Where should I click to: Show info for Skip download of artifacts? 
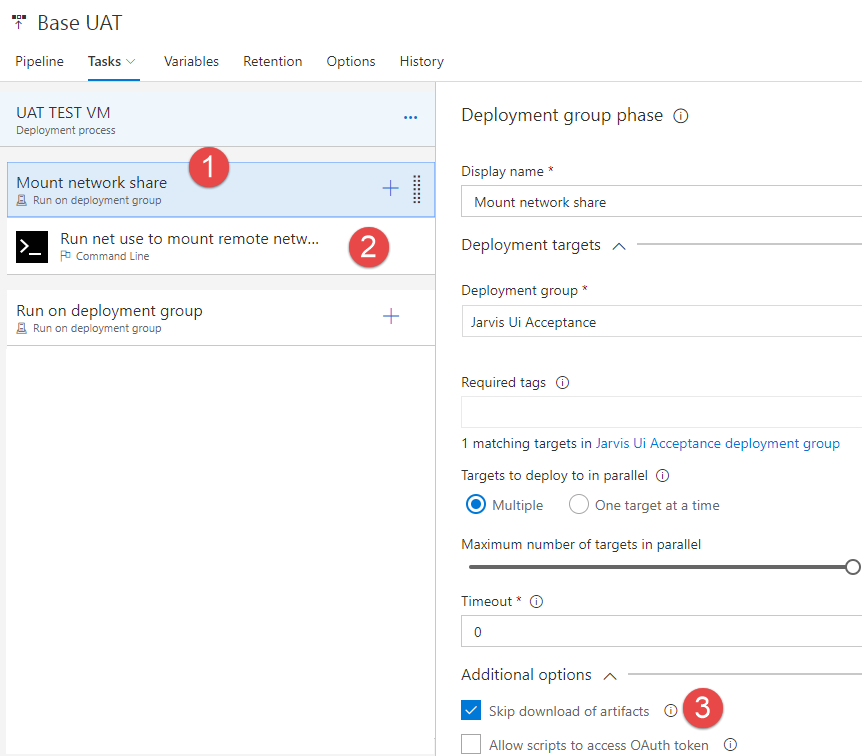(670, 711)
